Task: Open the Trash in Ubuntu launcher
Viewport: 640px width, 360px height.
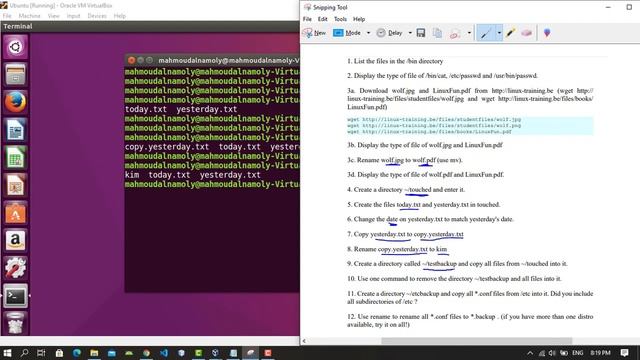Action: point(16,324)
